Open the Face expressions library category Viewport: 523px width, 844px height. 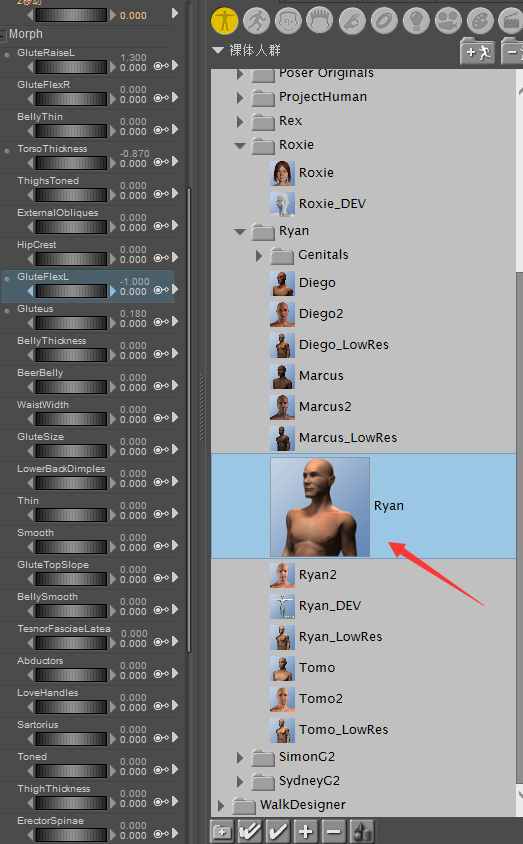tap(288, 21)
